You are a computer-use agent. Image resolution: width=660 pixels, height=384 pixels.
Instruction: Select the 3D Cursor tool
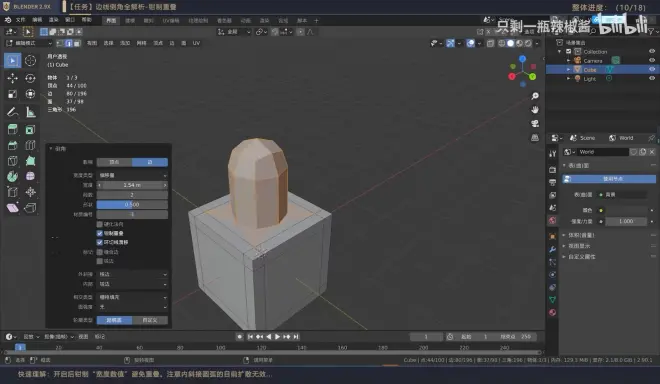30,61
